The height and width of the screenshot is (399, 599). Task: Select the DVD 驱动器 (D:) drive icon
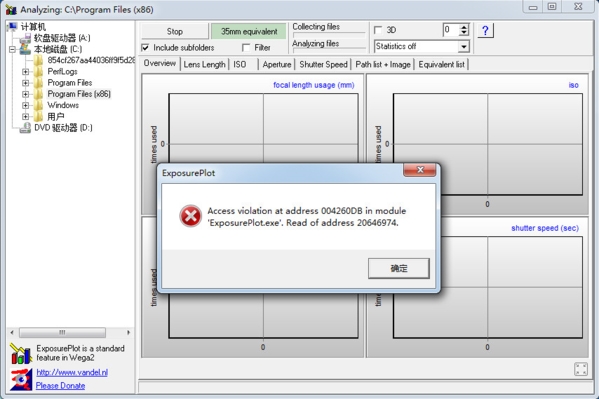26,128
